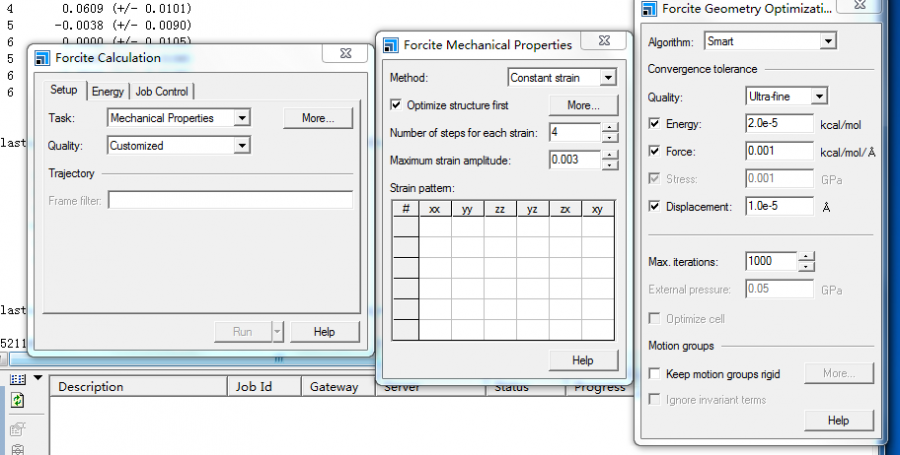Toggle the Displacement convergence checkbox

pos(654,206)
